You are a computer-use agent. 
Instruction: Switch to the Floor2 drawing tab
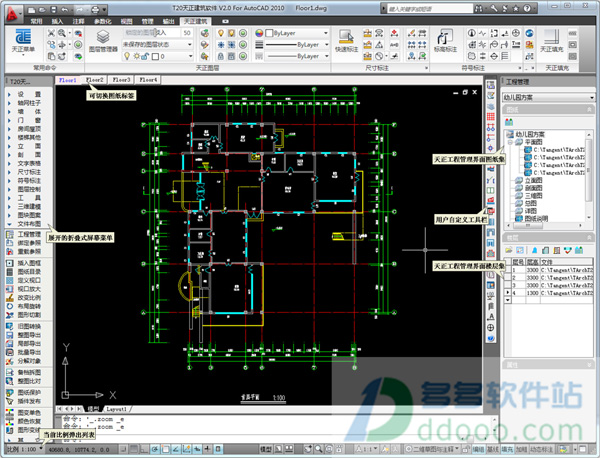95,80
